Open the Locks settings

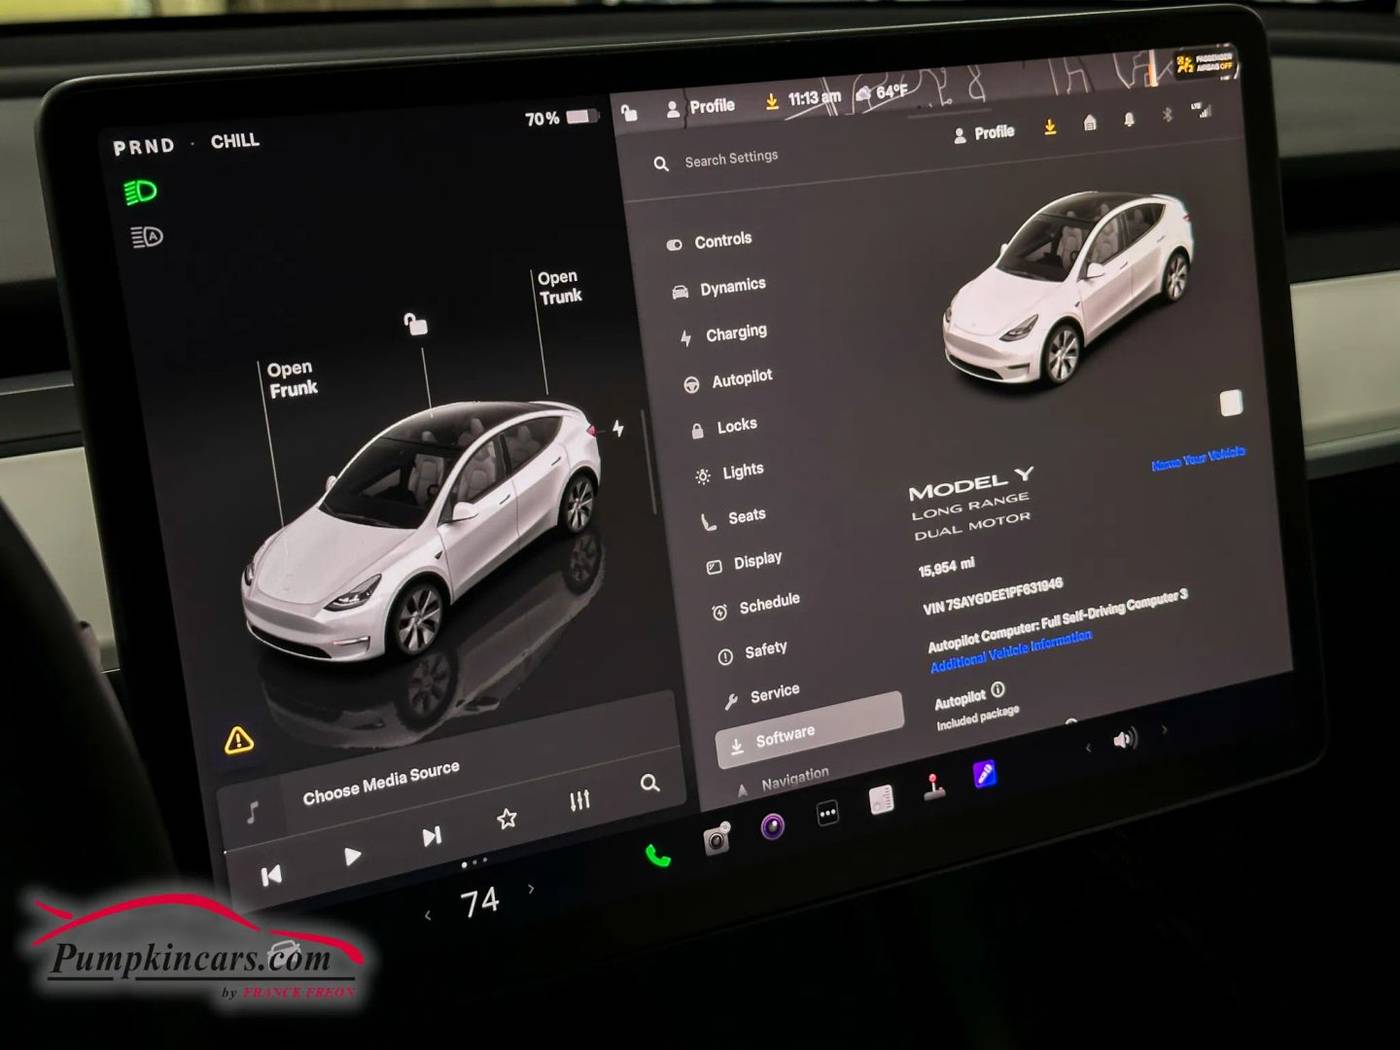[725, 427]
